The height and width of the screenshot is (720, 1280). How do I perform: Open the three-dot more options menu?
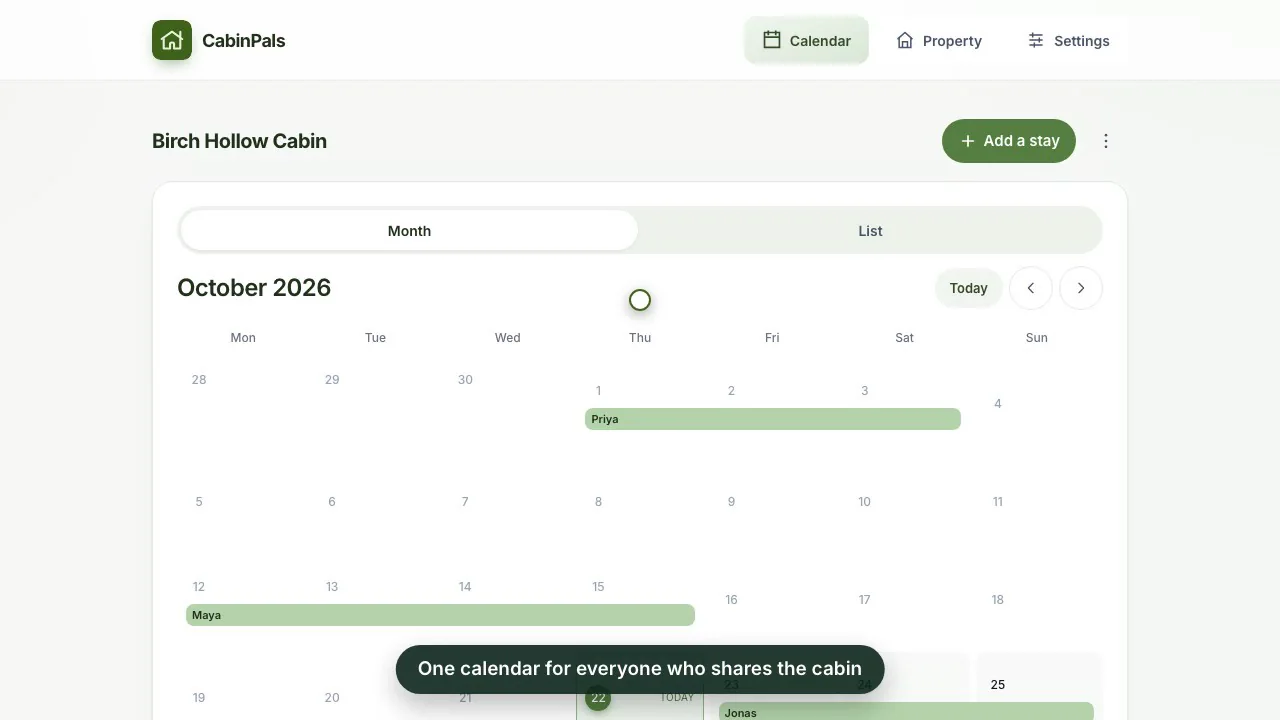(x=1106, y=141)
